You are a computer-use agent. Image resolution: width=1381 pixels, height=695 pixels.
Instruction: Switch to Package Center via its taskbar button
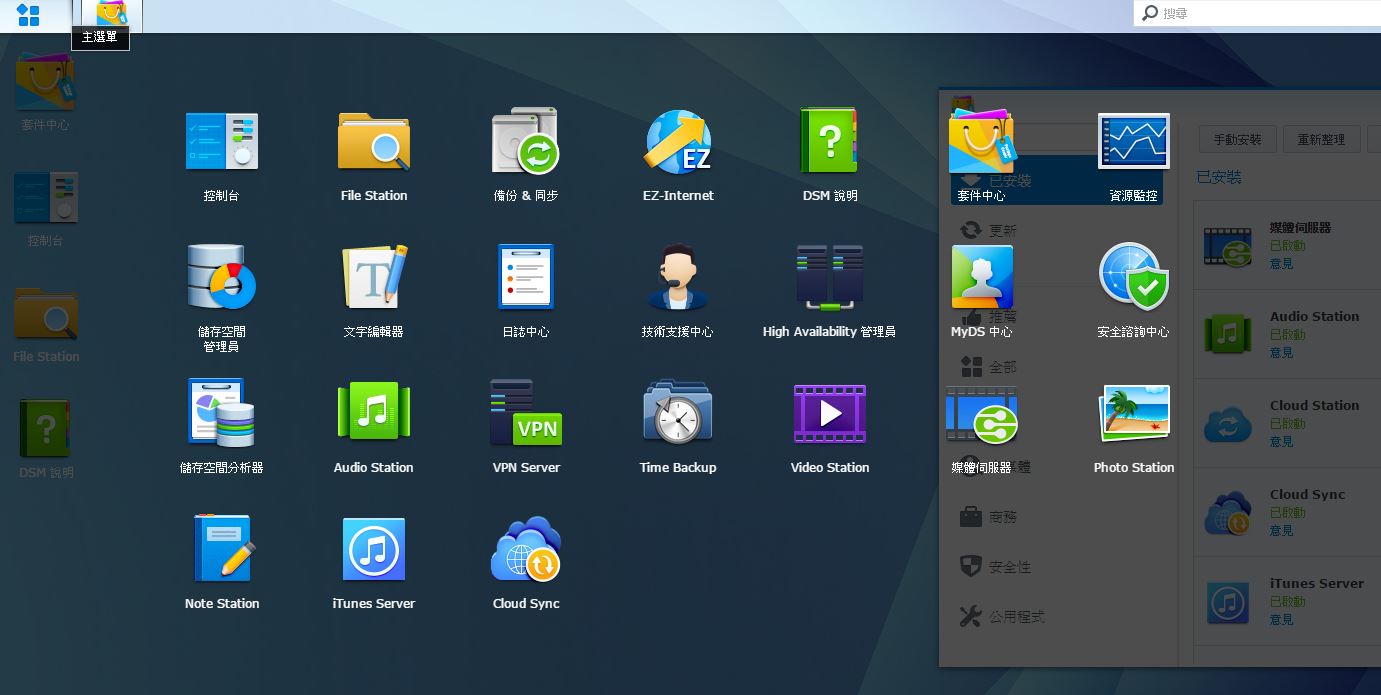(x=111, y=14)
